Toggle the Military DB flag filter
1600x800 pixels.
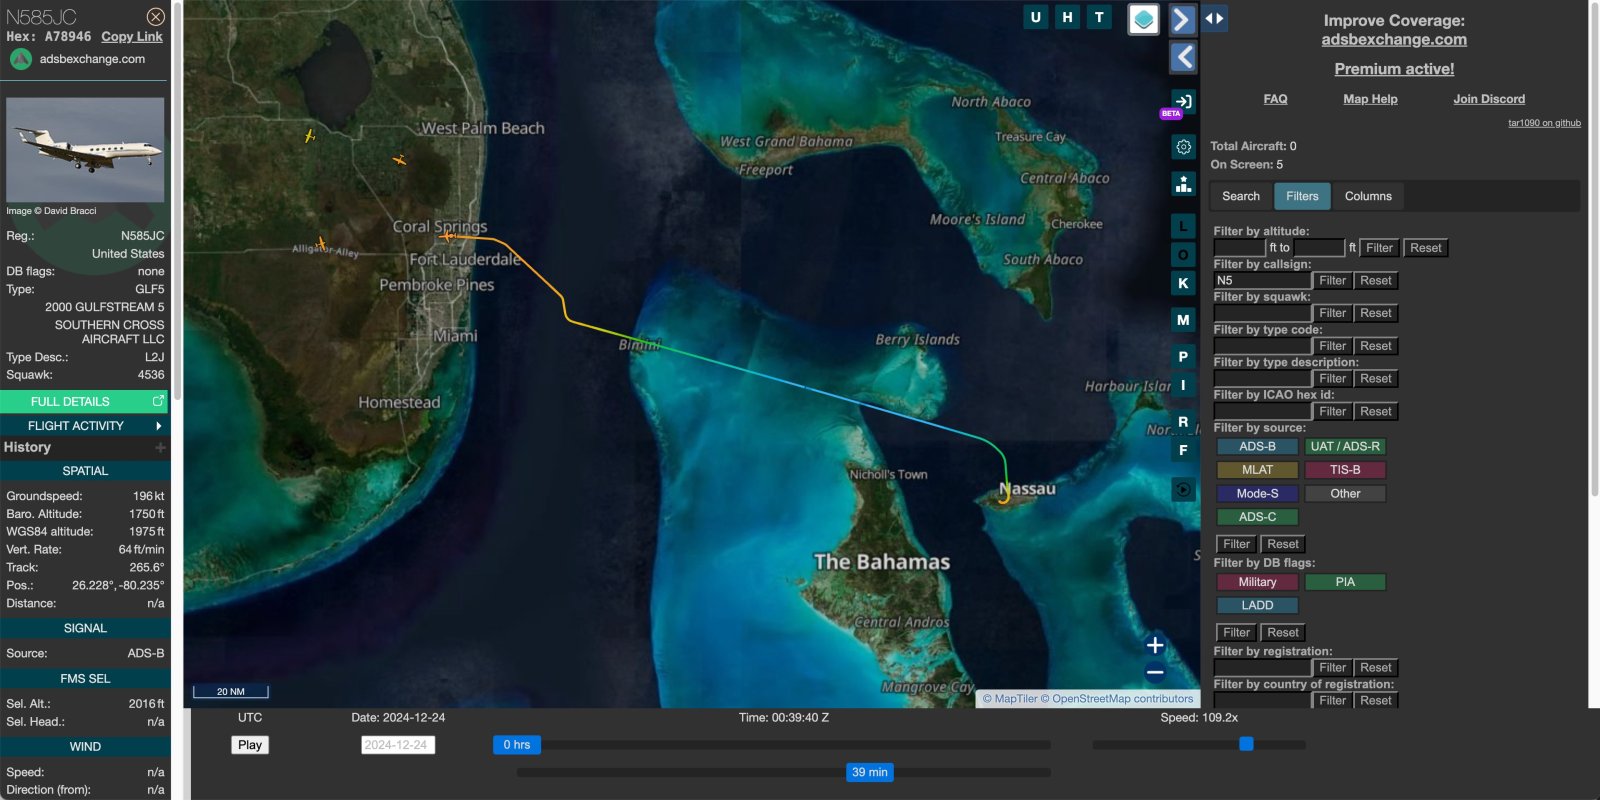pos(1257,582)
